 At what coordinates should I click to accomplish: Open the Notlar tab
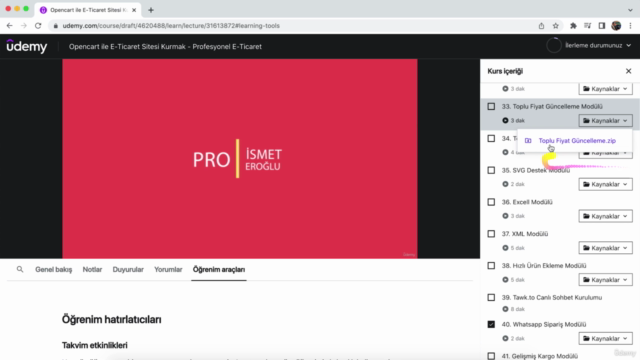pos(92,269)
